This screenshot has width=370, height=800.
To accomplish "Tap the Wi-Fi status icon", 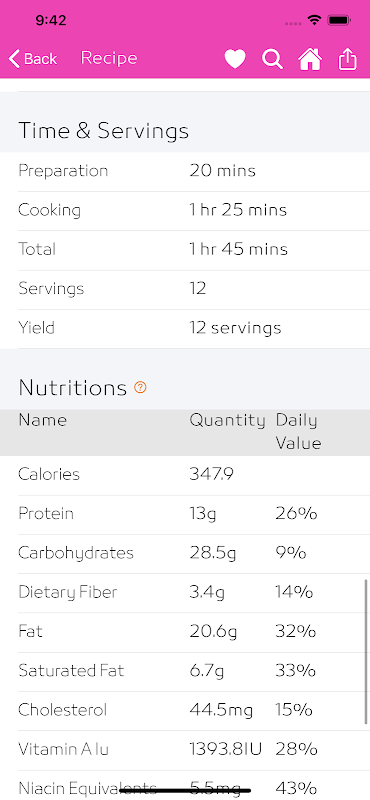I will [314, 20].
